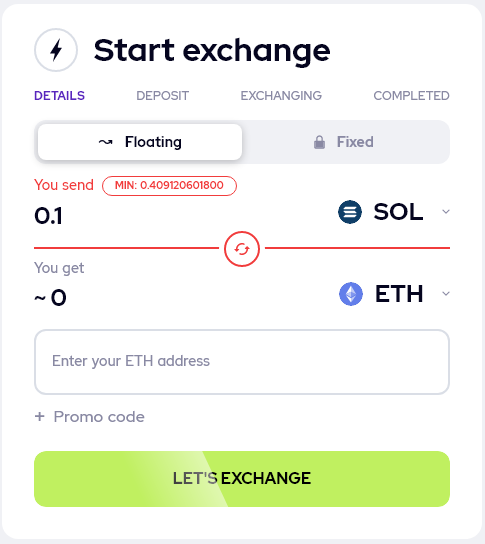
Task: Select the EXCHANGING step tab
Action: tap(281, 95)
